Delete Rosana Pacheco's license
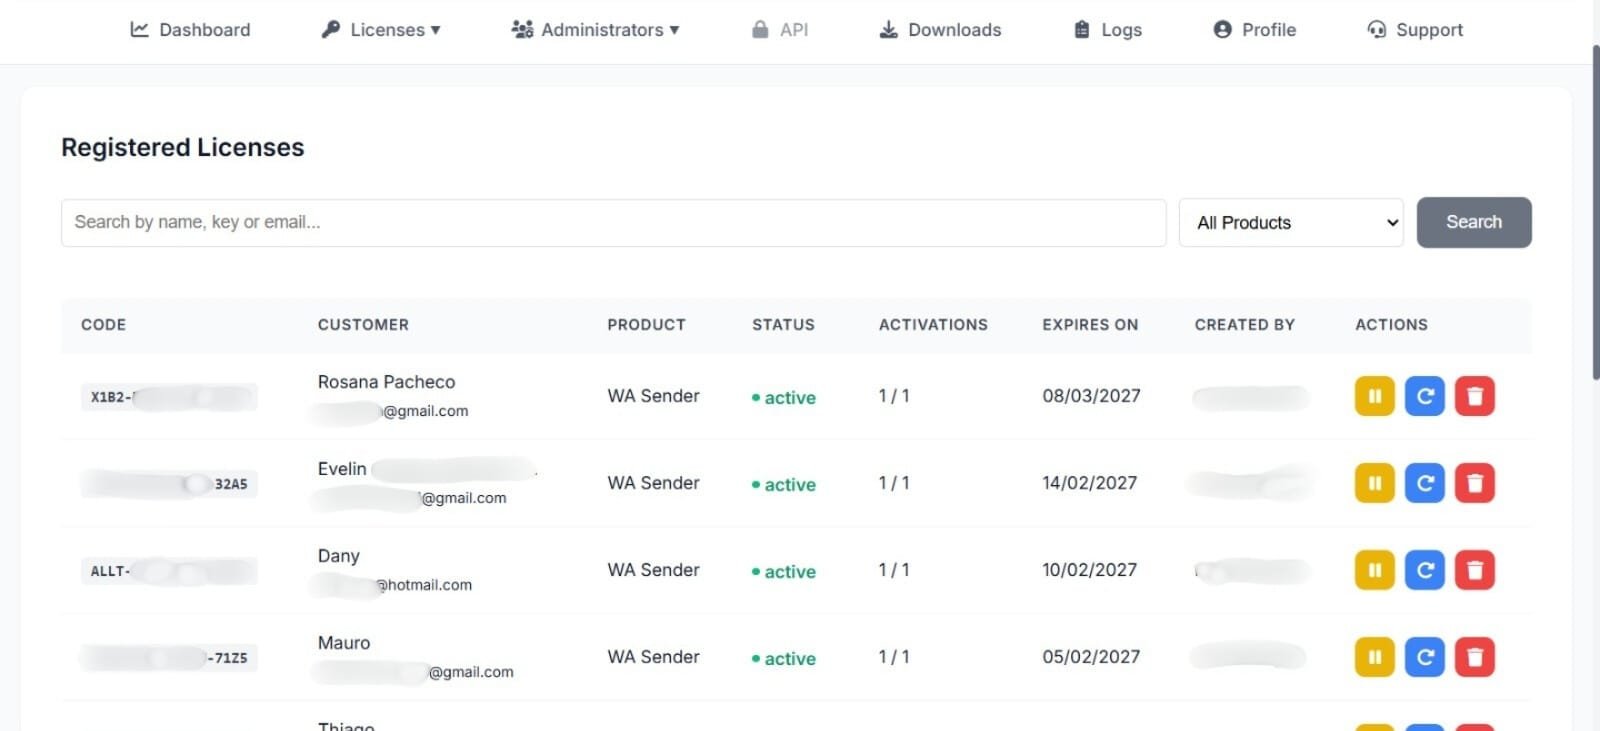1600x731 pixels. tap(1474, 396)
